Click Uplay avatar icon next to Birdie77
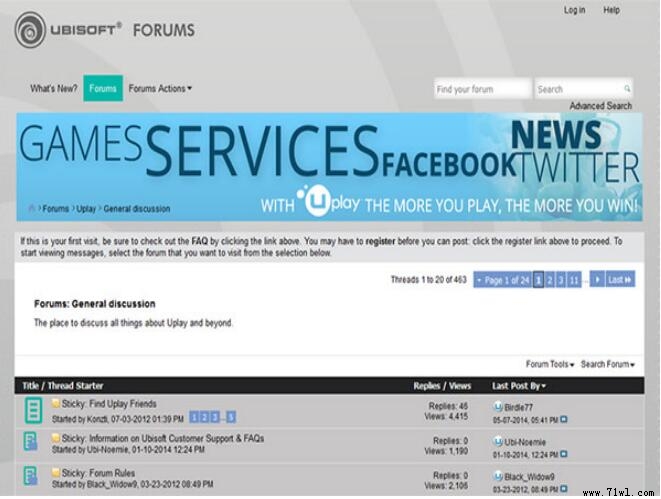The width and height of the screenshot is (661, 499). tap(497, 407)
